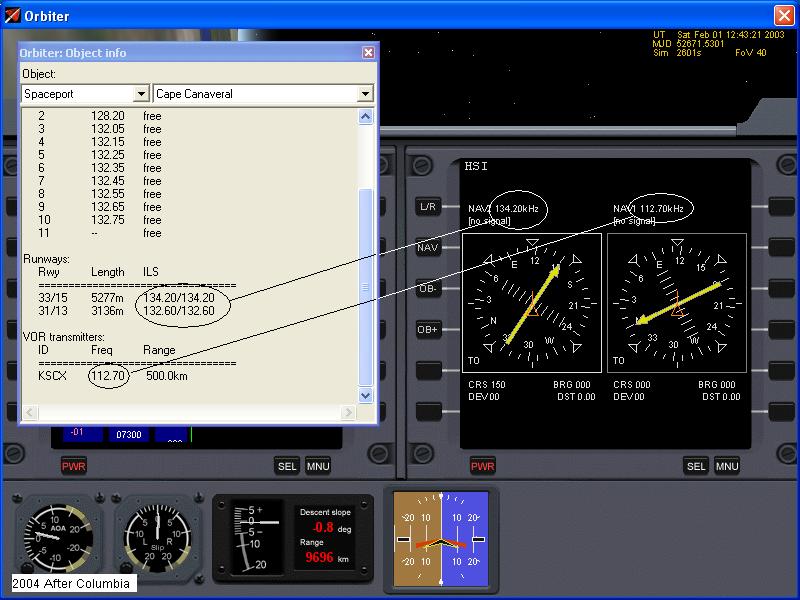
Task: Click blank left button below OB+ on HSI MFD
Action: point(428,370)
